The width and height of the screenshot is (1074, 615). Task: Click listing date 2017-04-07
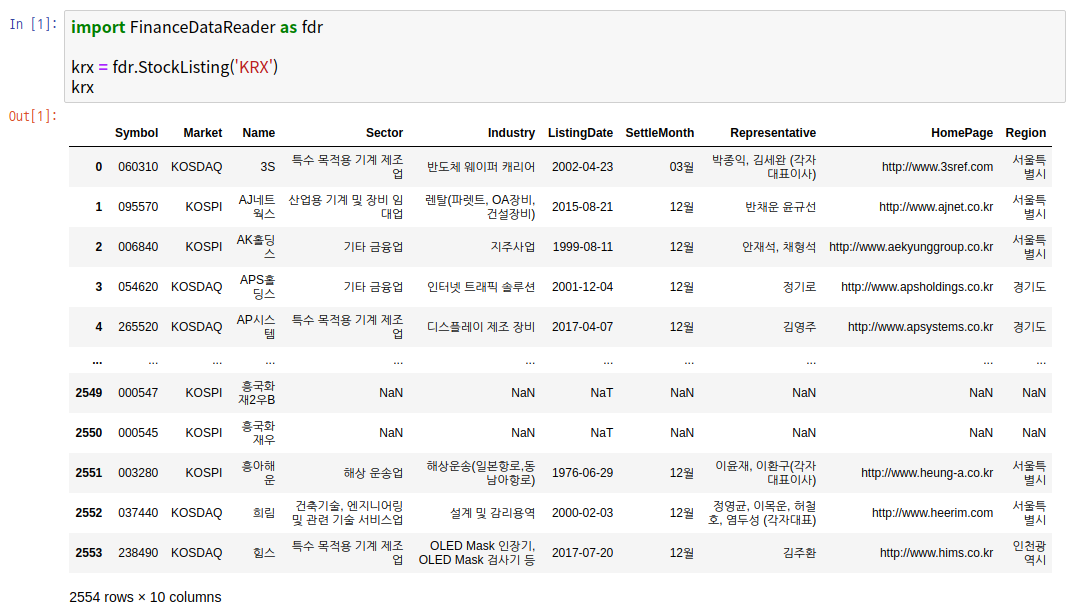pos(582,327)
